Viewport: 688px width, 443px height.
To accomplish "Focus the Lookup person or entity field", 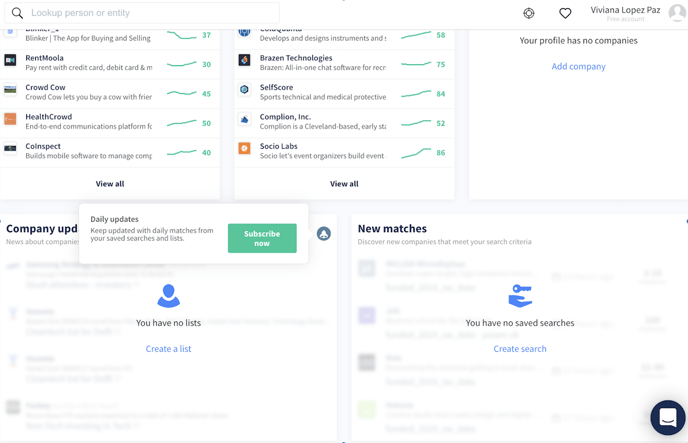I will click(x=142, y=13).
